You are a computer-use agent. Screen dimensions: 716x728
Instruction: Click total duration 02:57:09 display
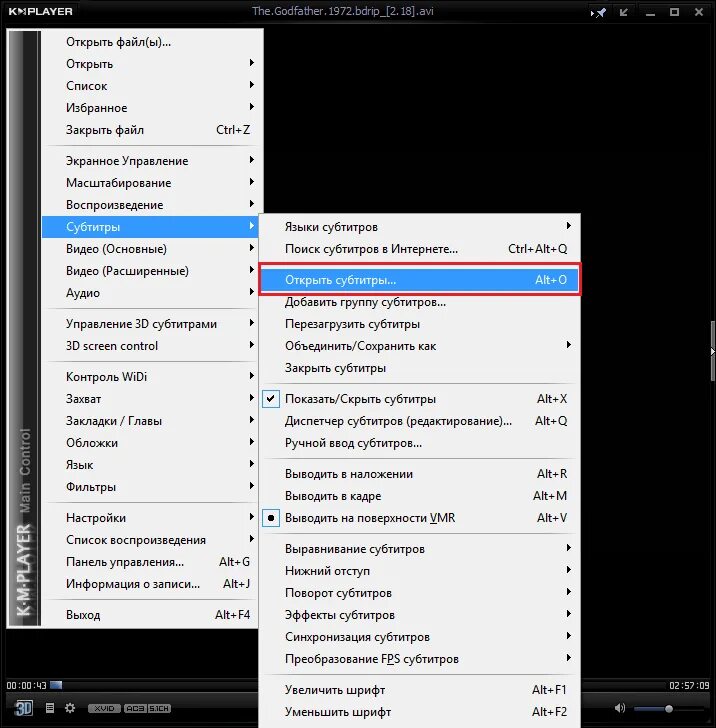(x=689, y=685)
